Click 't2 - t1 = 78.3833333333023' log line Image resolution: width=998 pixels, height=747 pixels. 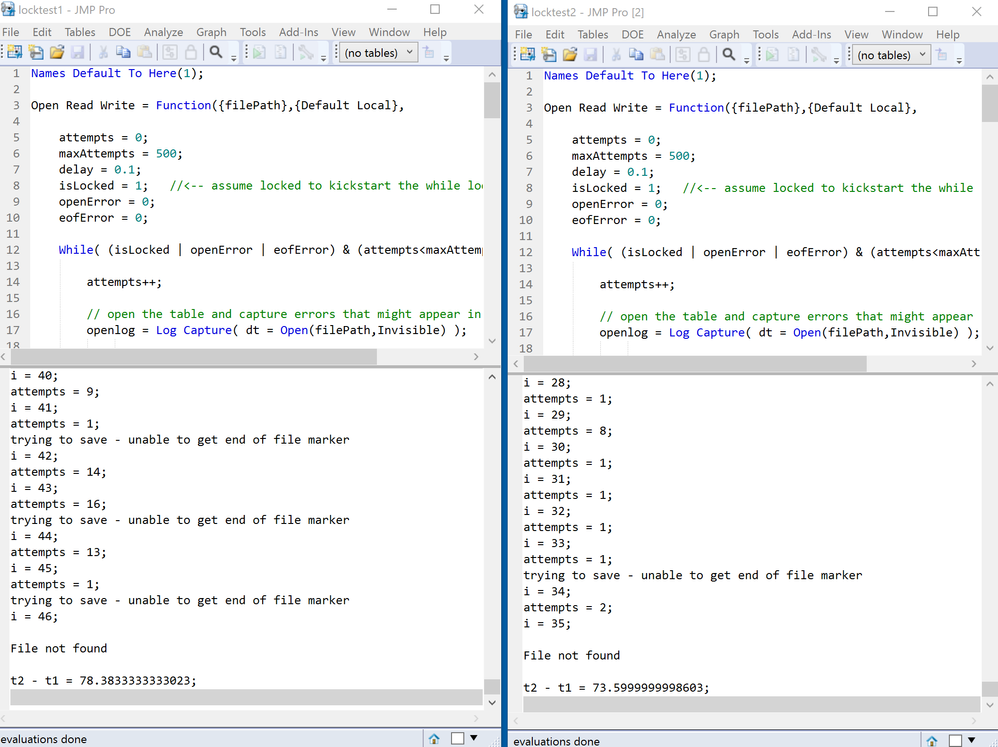[x=103, y=680]
